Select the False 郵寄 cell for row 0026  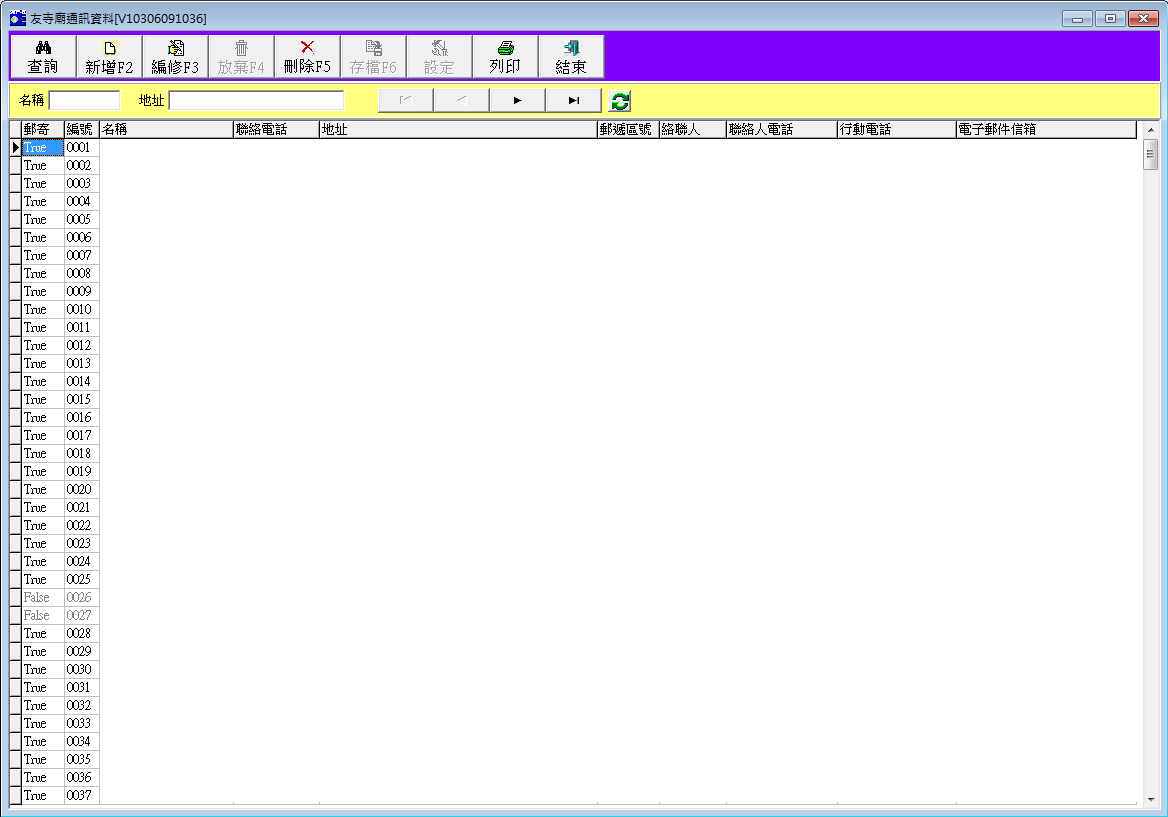click(42, 598)
